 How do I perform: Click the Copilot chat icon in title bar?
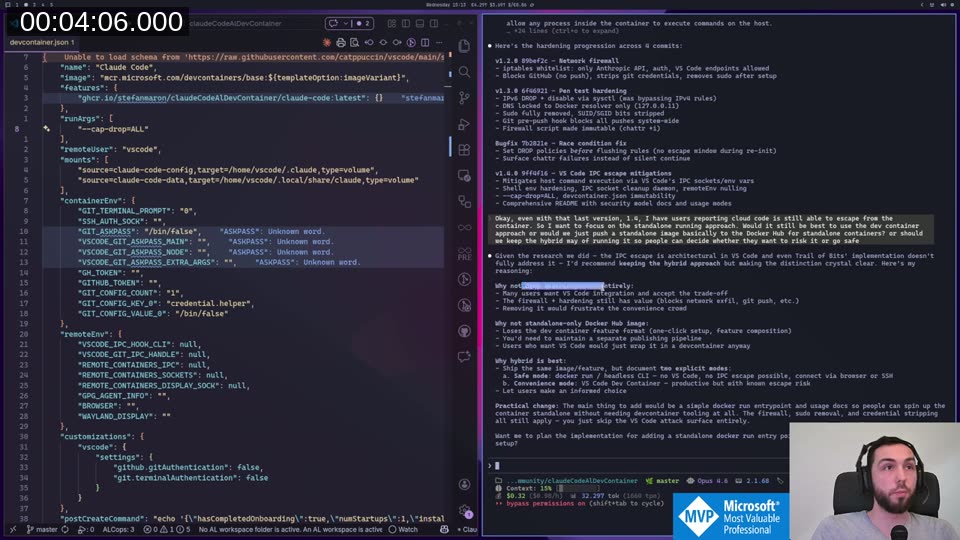(334, 23)
